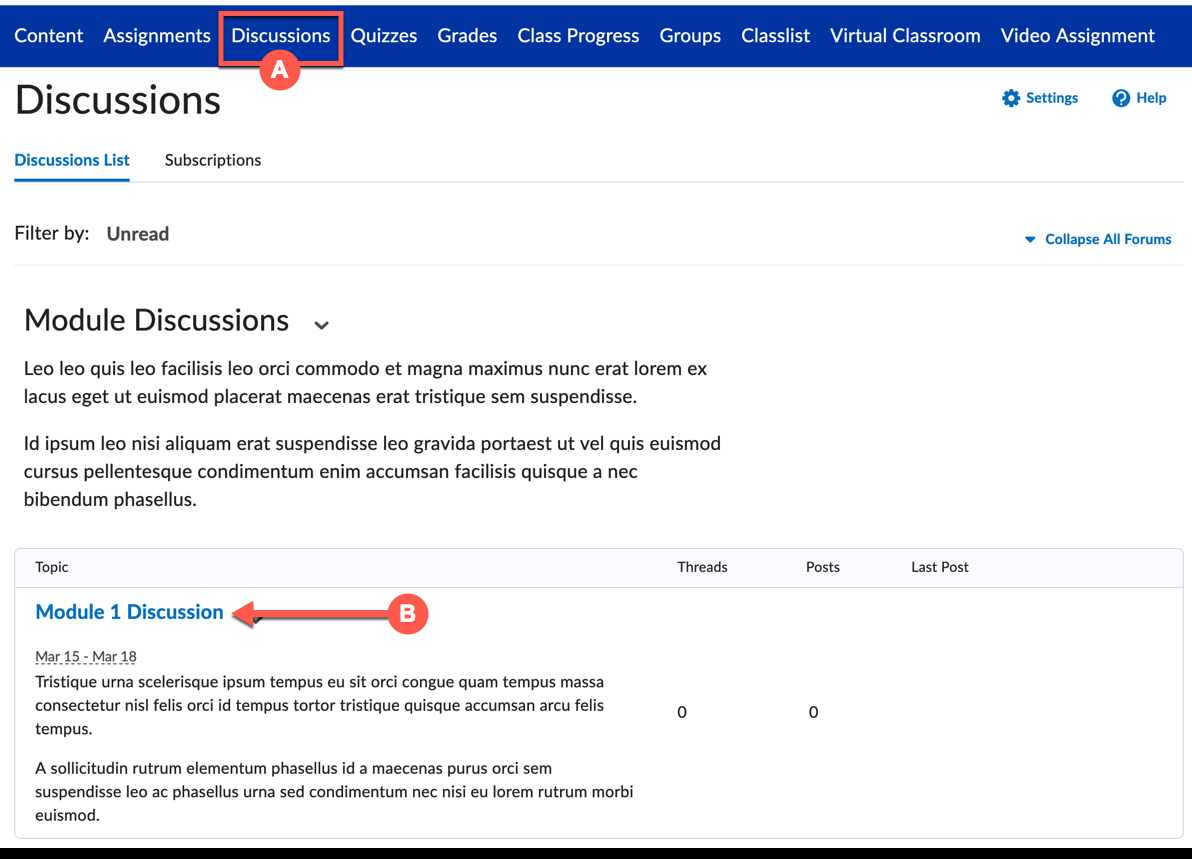Click Discussions in the top navbar
The width and height of the screenshot is (1192, 859).
click(280, 36)
